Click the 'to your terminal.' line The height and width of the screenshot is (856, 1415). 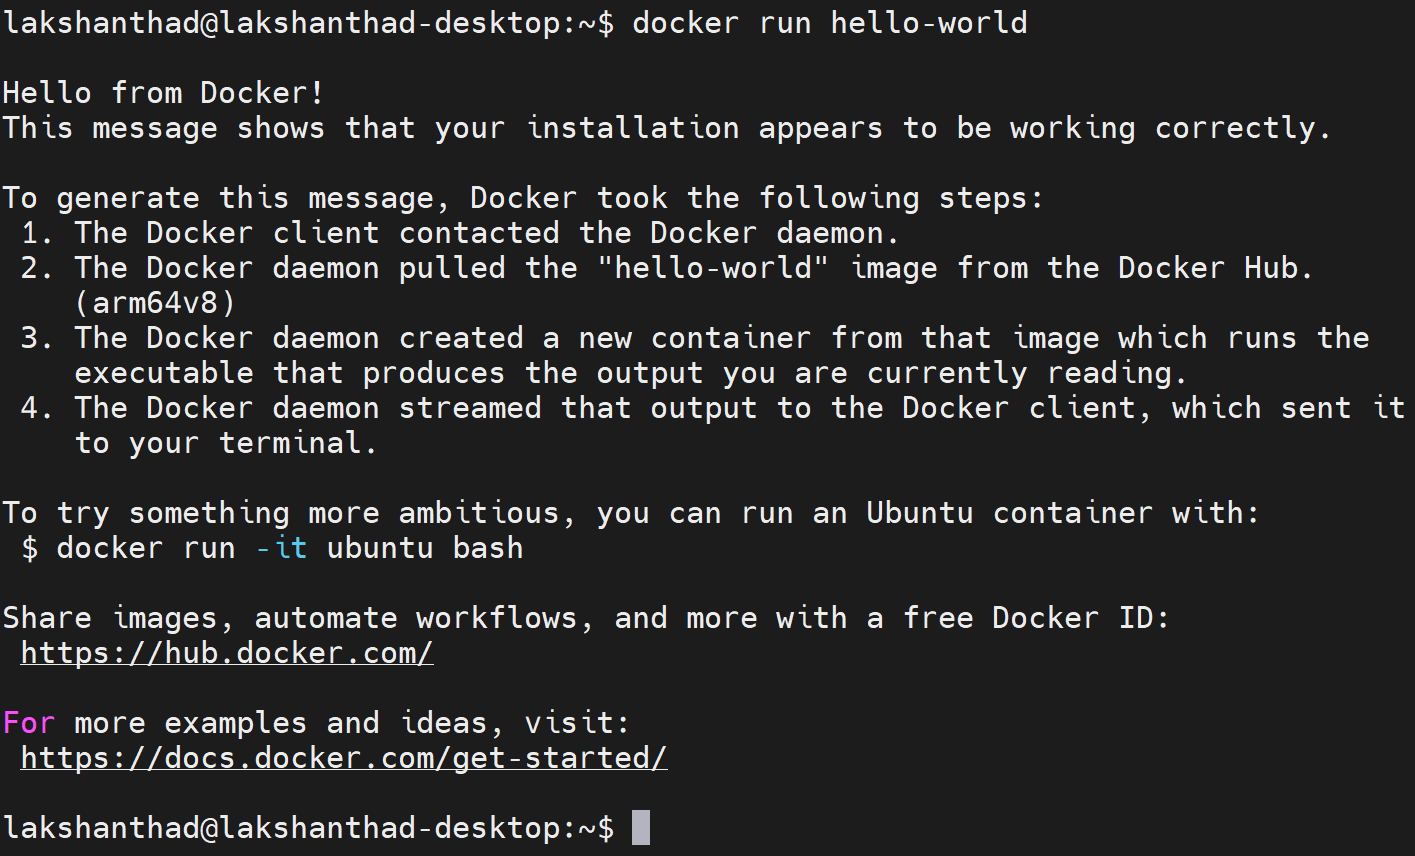pos(226,443)
